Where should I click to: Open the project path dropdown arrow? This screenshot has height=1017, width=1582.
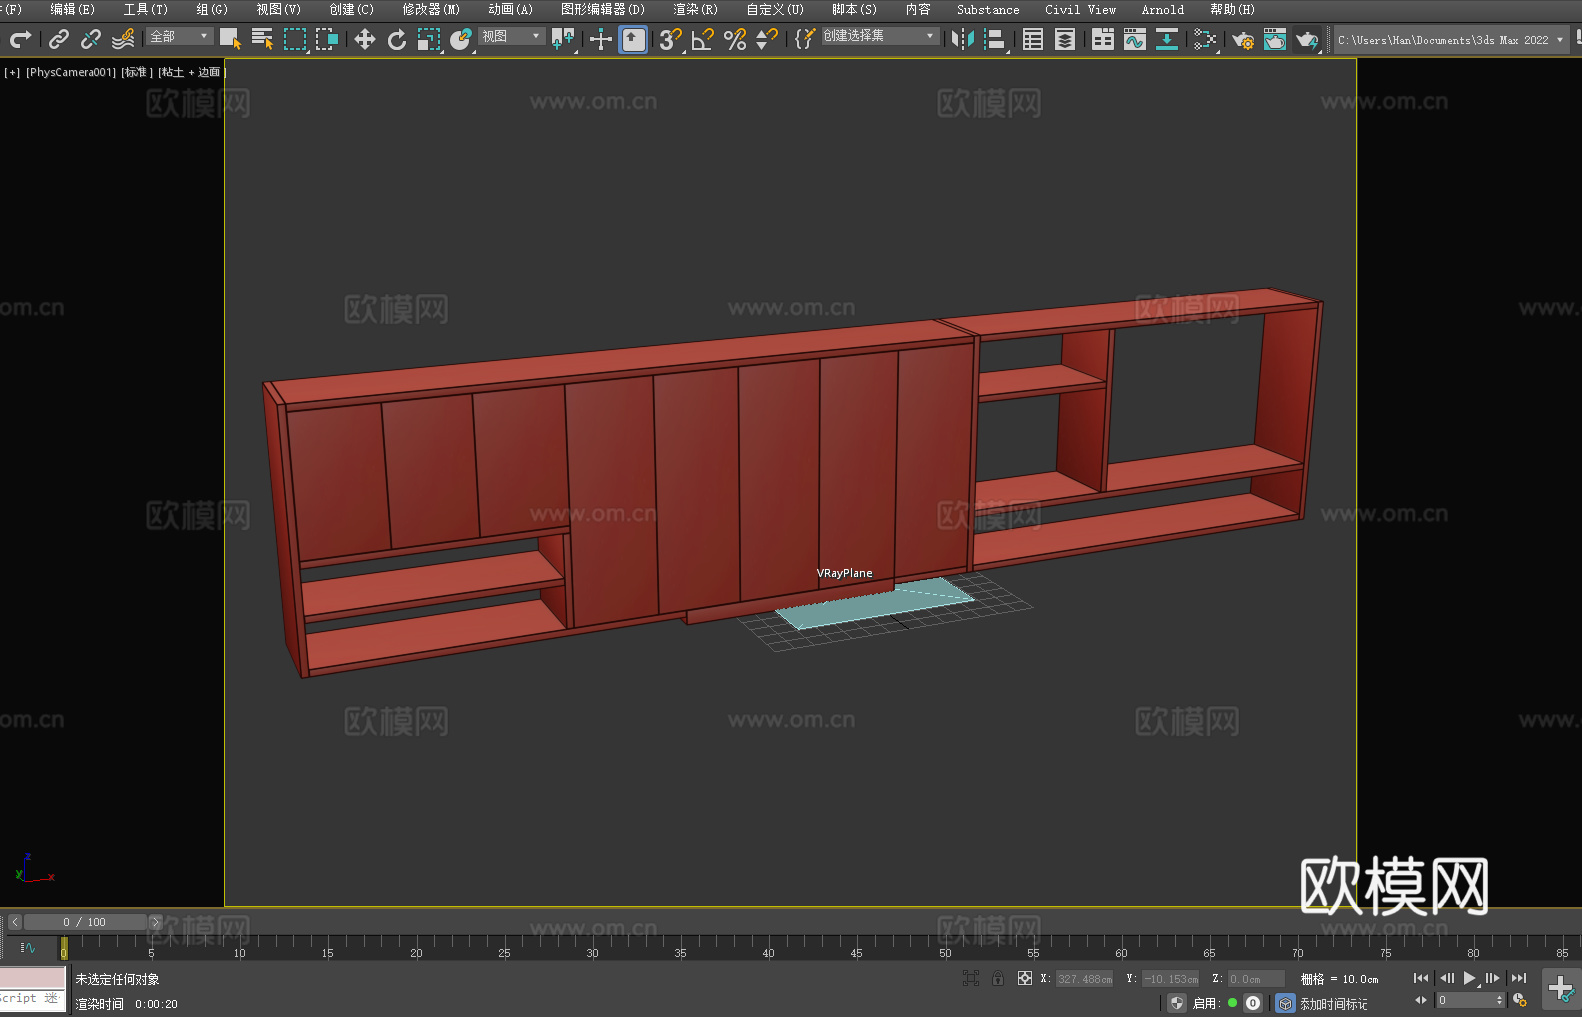coord(1559,40)
